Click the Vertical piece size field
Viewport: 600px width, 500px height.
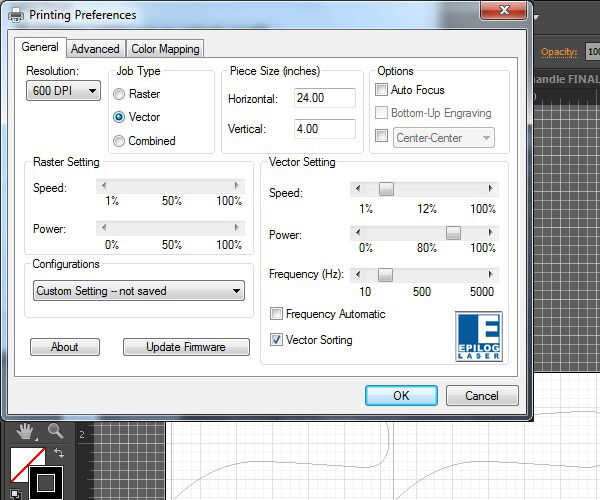(x=325, y=129)
